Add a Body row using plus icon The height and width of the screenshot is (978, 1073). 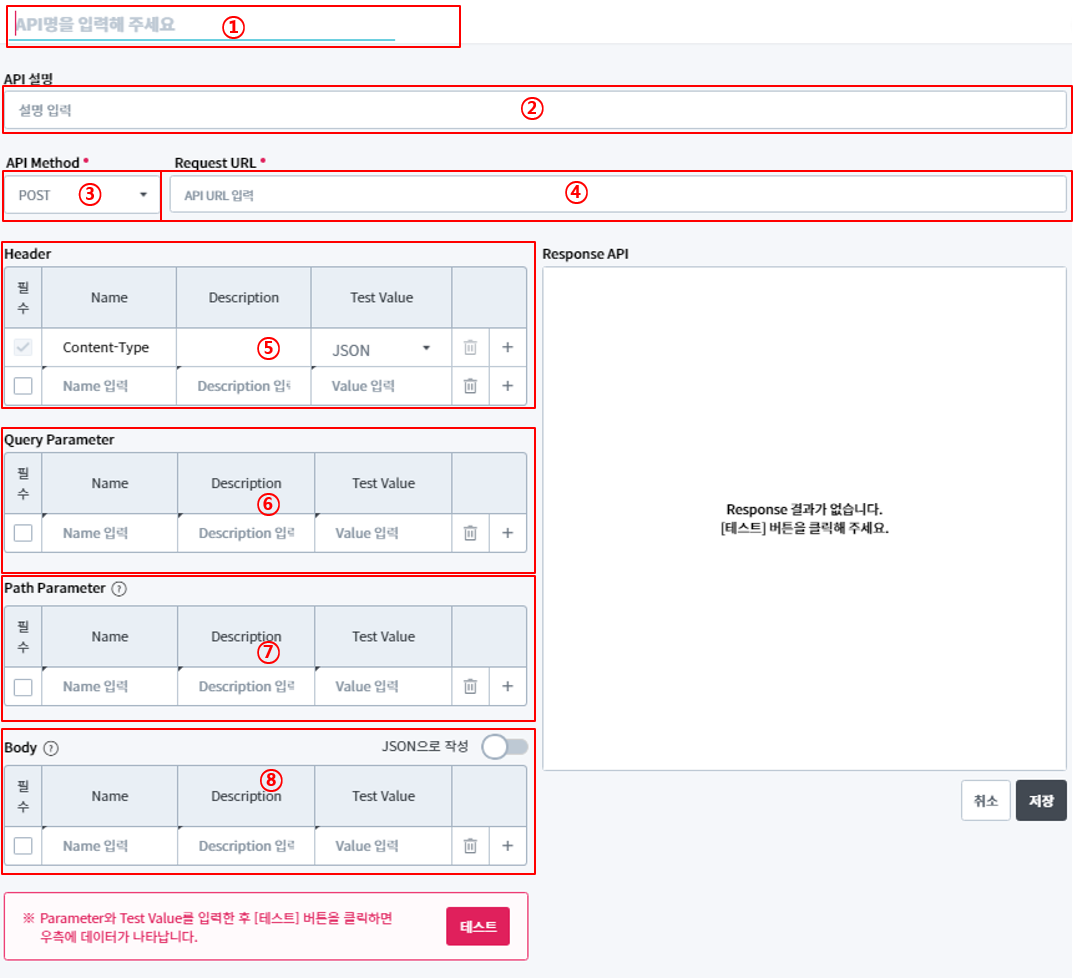click(x=507, y=846)
